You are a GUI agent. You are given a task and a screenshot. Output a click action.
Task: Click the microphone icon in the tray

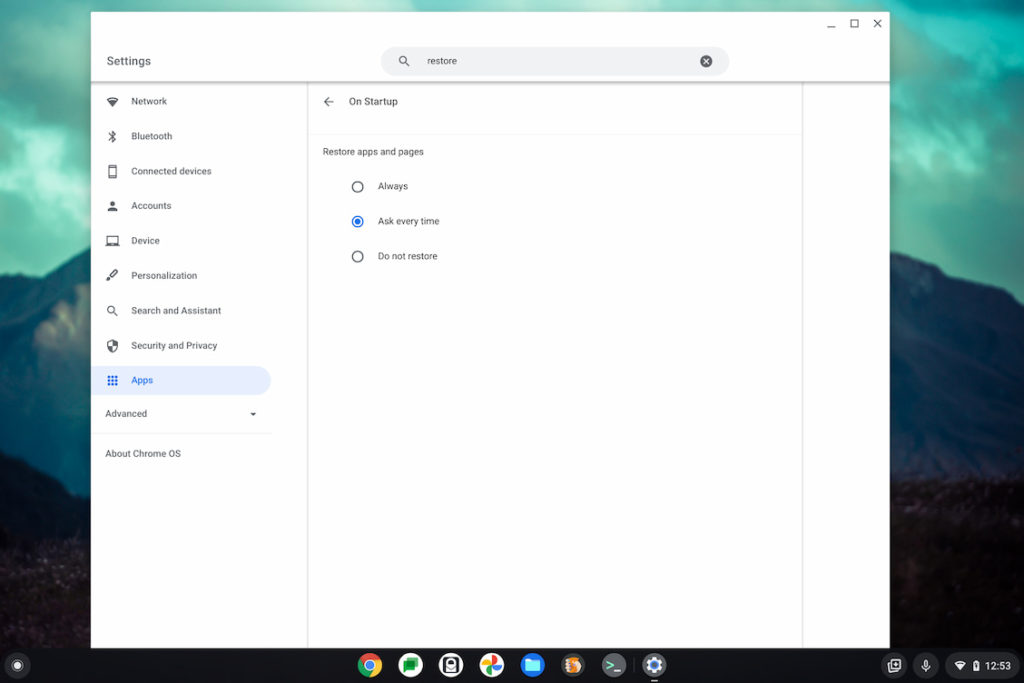tap(925, 665)
